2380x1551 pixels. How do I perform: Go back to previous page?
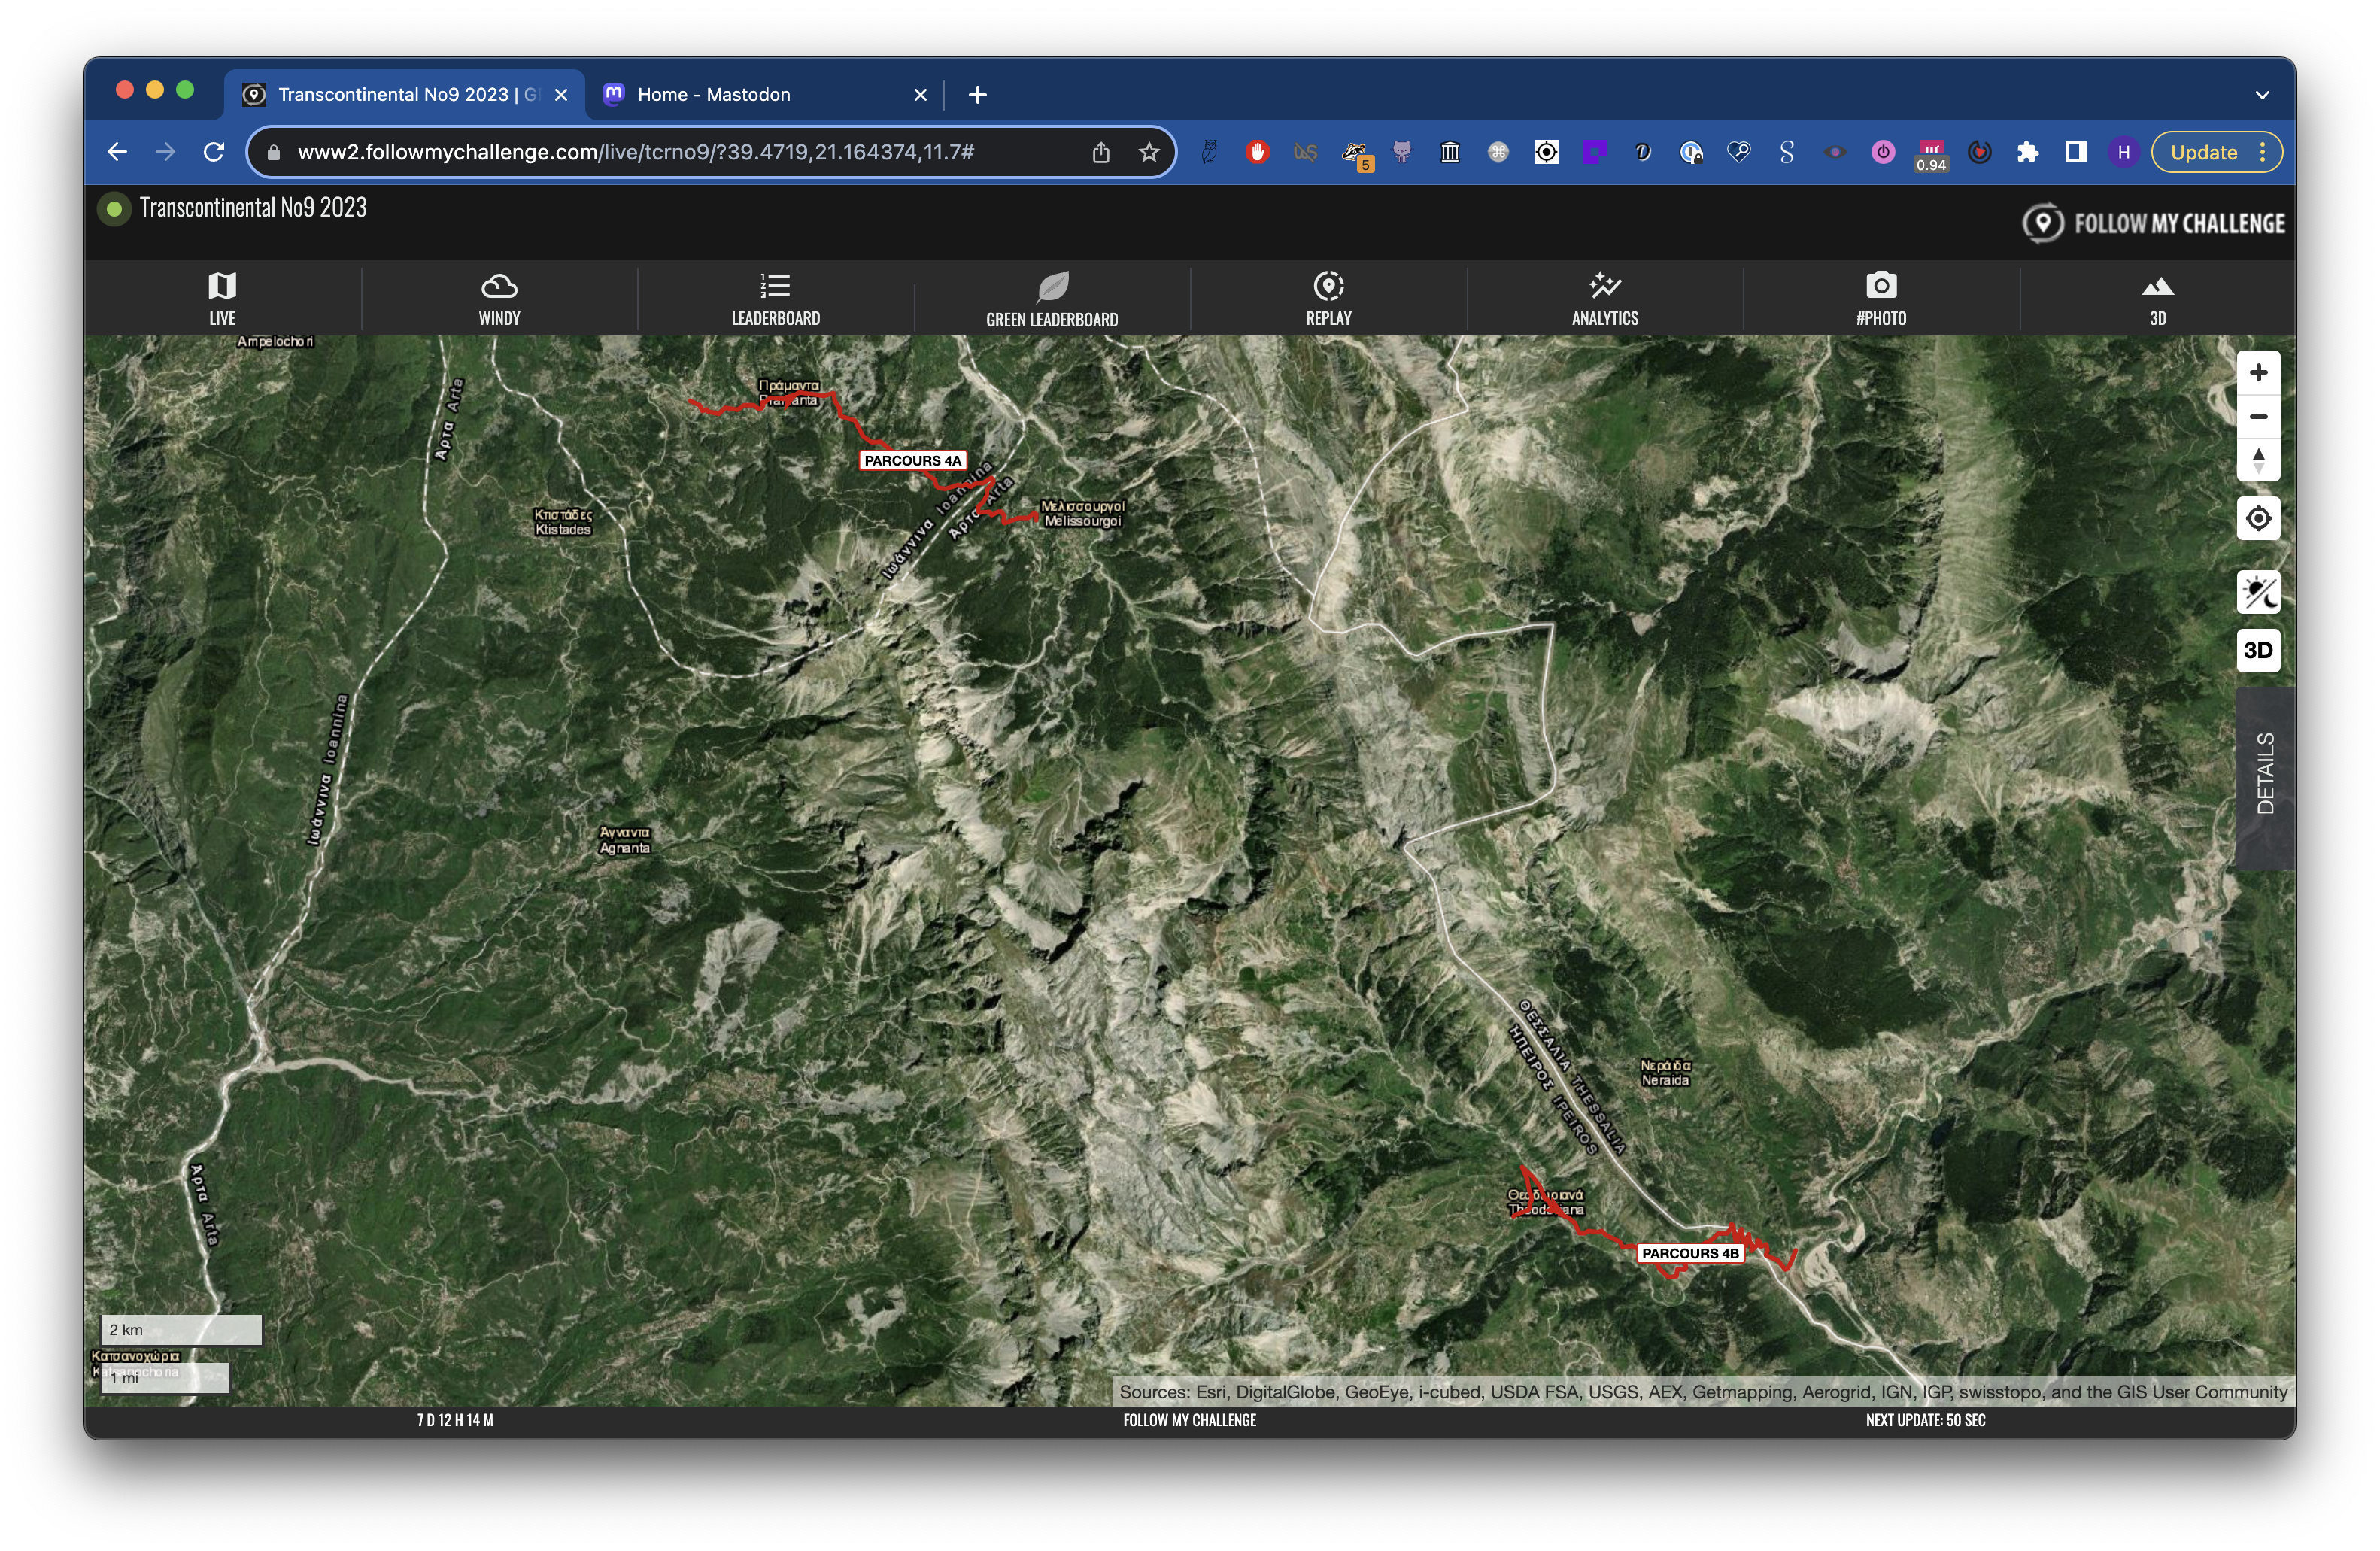[117, 152]
